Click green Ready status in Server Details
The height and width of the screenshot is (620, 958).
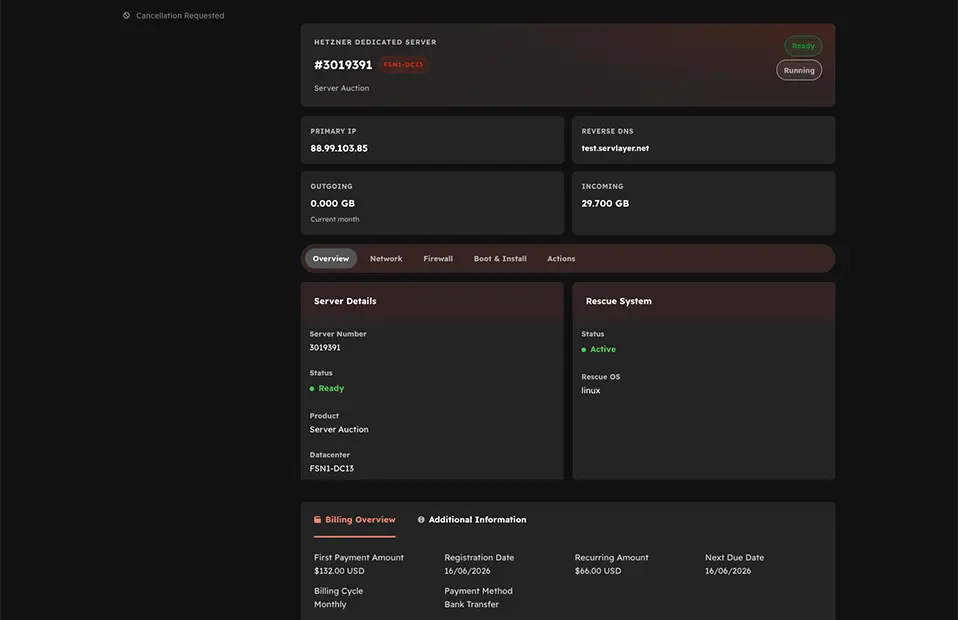[327, 388]
